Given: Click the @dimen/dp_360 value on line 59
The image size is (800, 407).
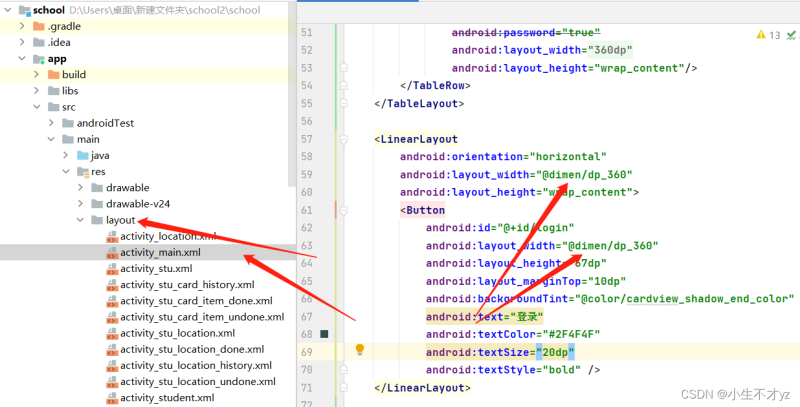Looking at the screenshot, I should tap(584, 174).
